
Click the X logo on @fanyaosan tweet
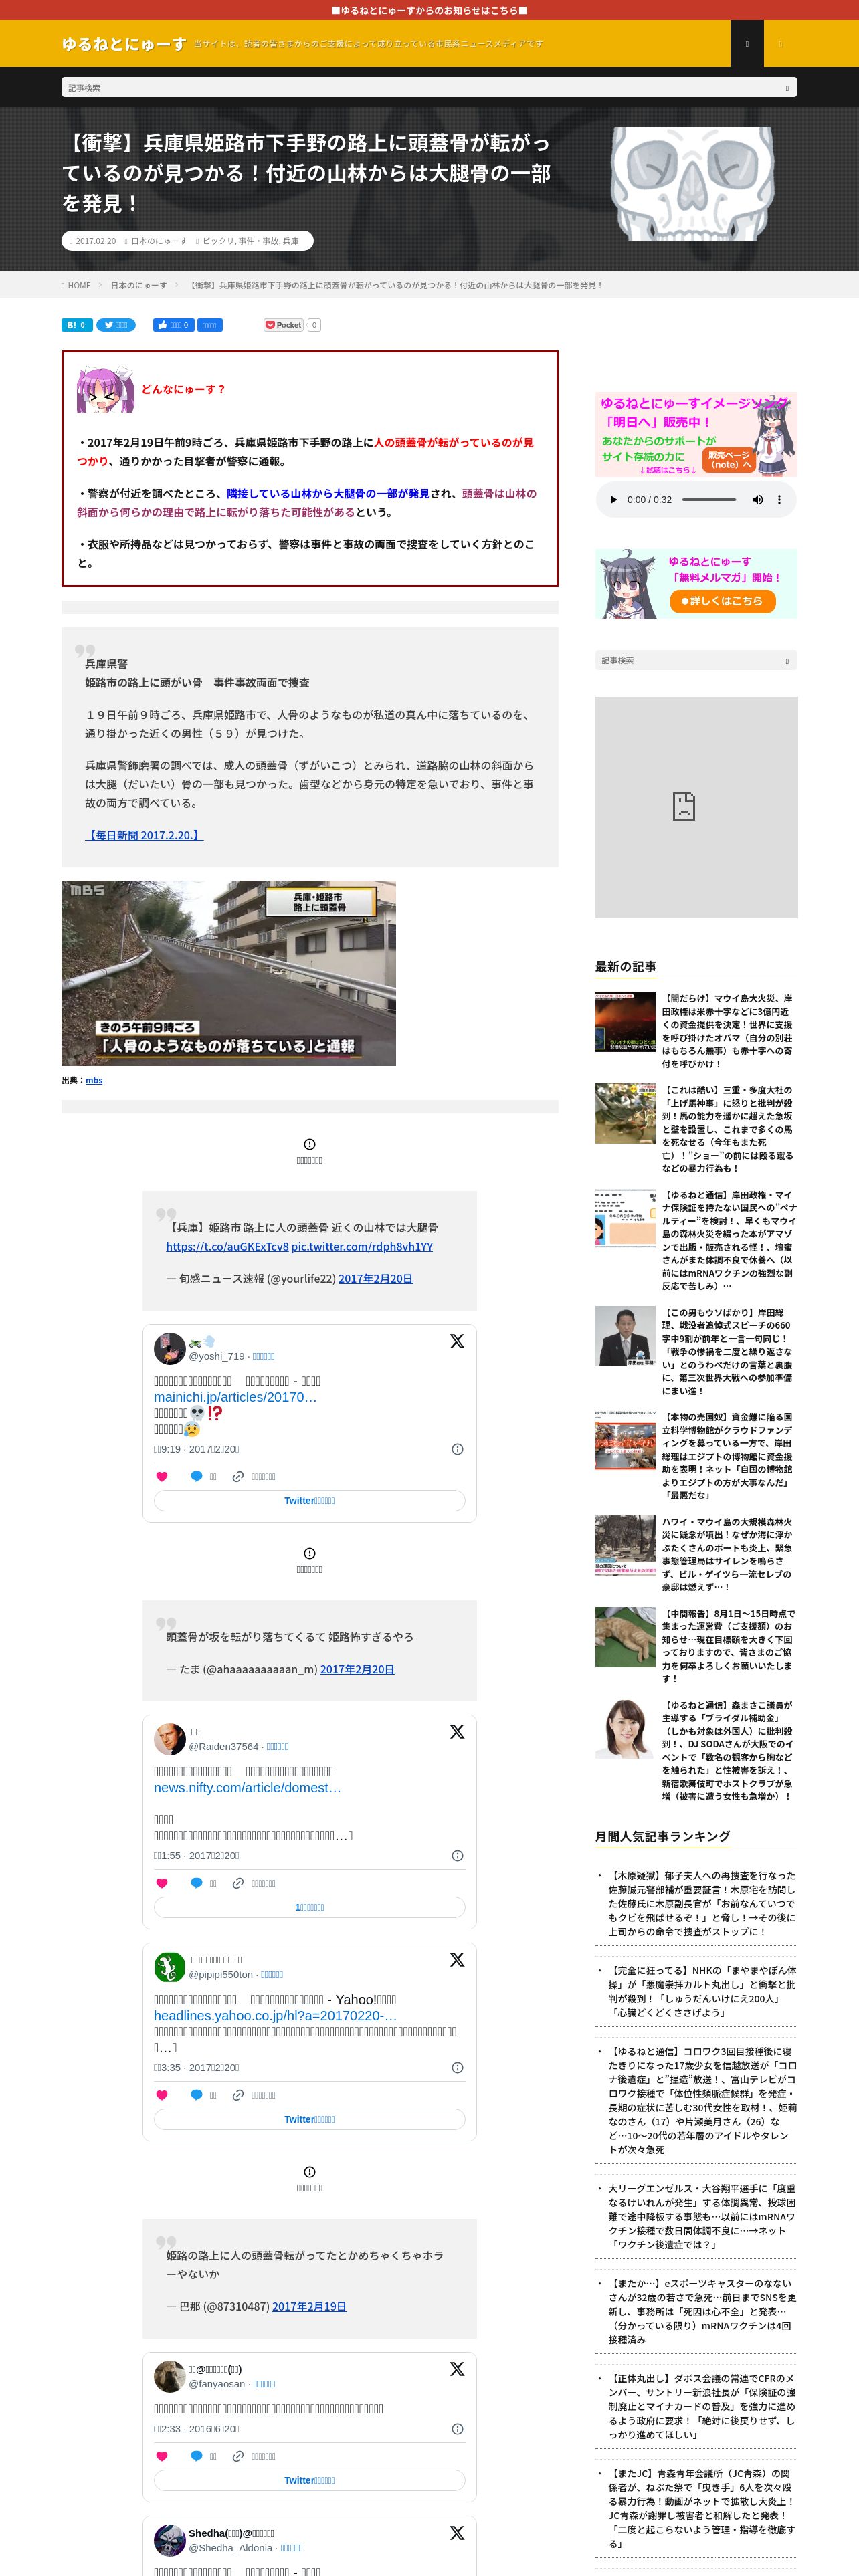(457, 2369)
